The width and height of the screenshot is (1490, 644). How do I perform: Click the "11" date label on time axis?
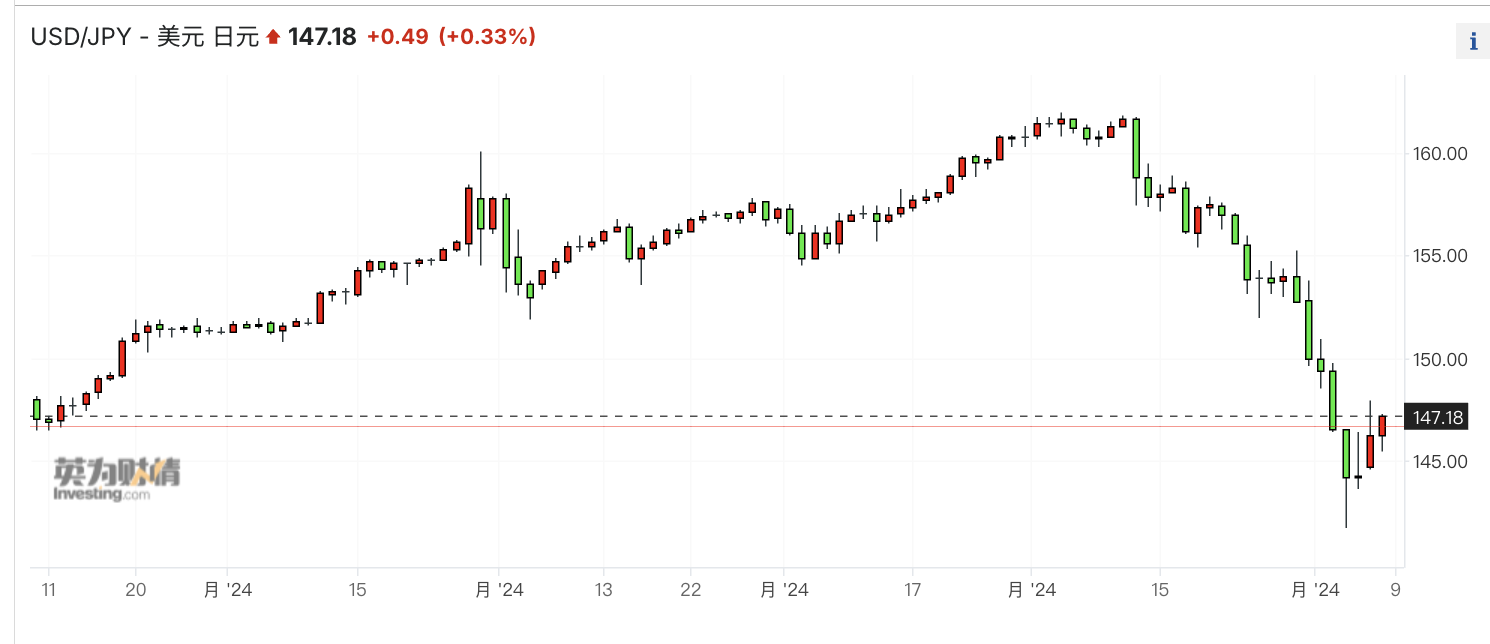[x=48, y=590]
